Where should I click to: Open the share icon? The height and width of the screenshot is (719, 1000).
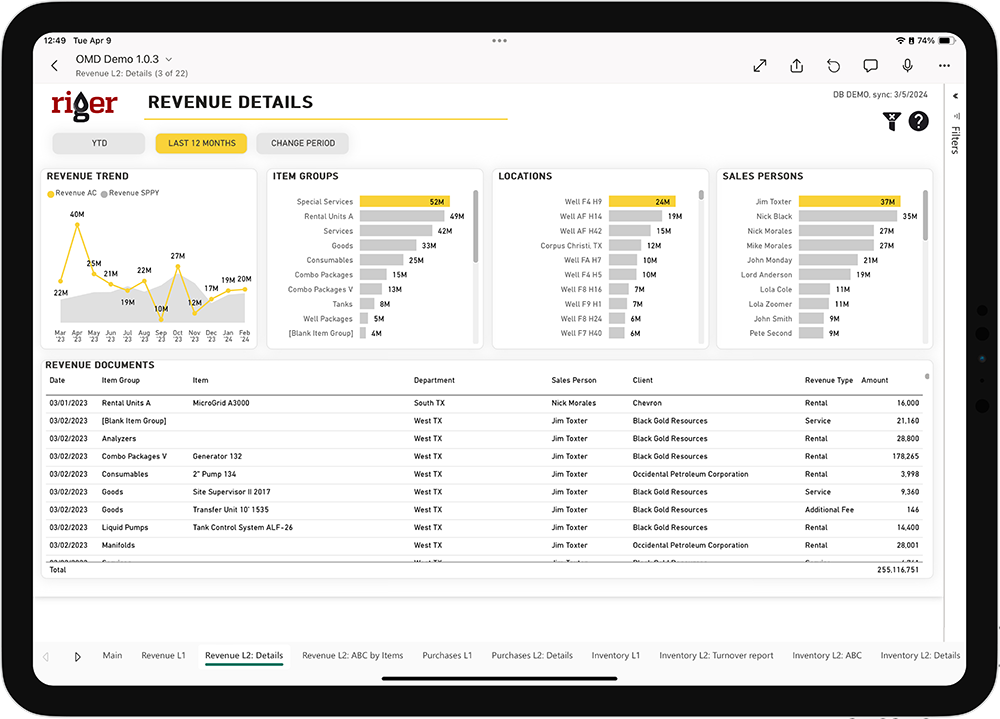[x=797, y=66]
